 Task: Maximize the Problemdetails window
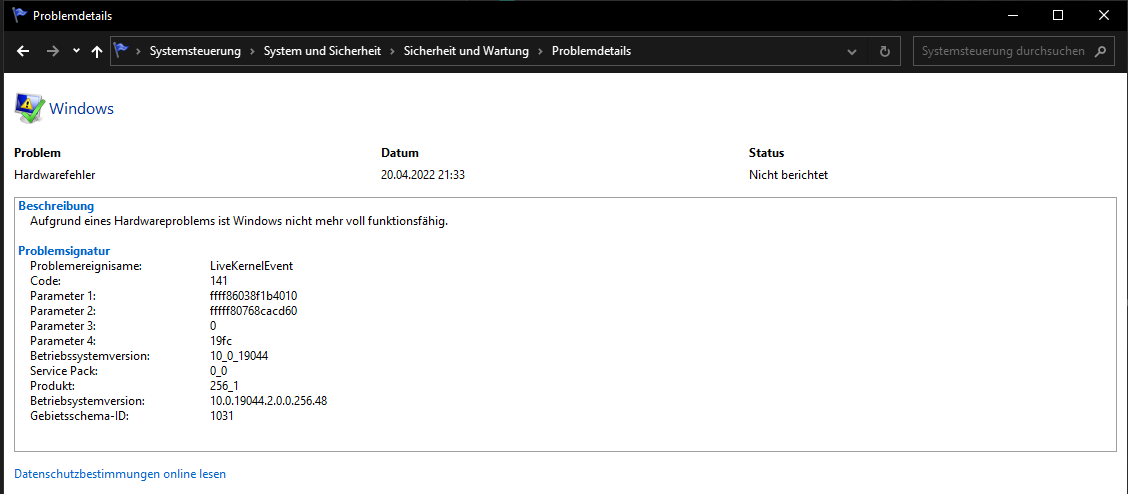[1058, 15]
